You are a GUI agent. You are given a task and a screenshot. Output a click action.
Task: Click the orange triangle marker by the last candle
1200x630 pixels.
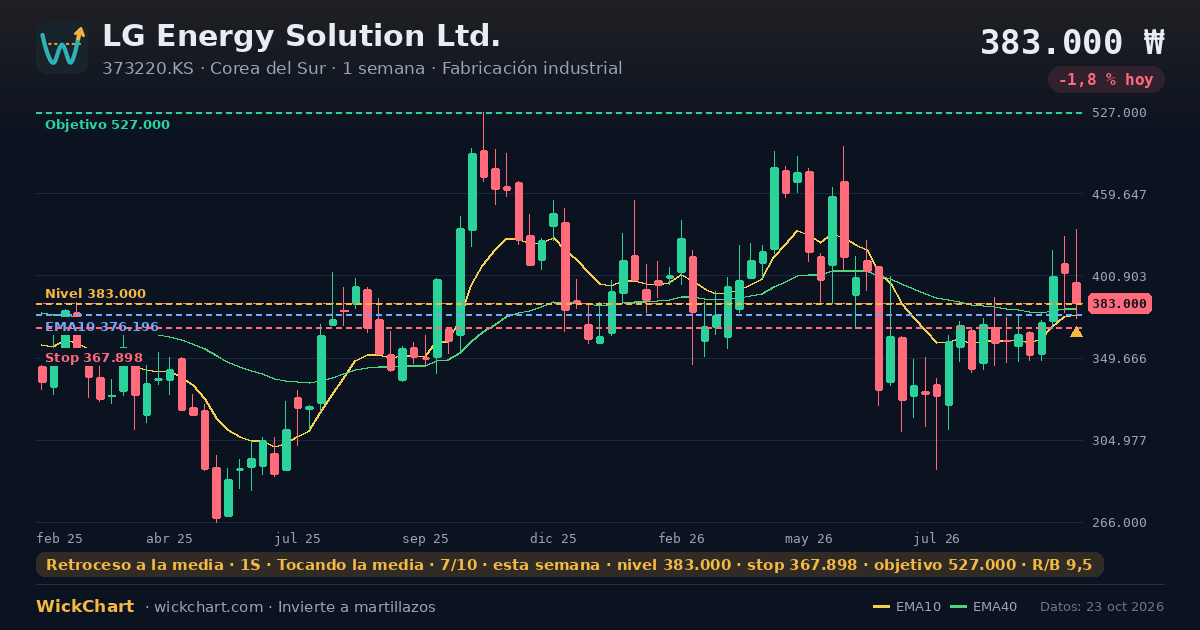(1076, 332)
